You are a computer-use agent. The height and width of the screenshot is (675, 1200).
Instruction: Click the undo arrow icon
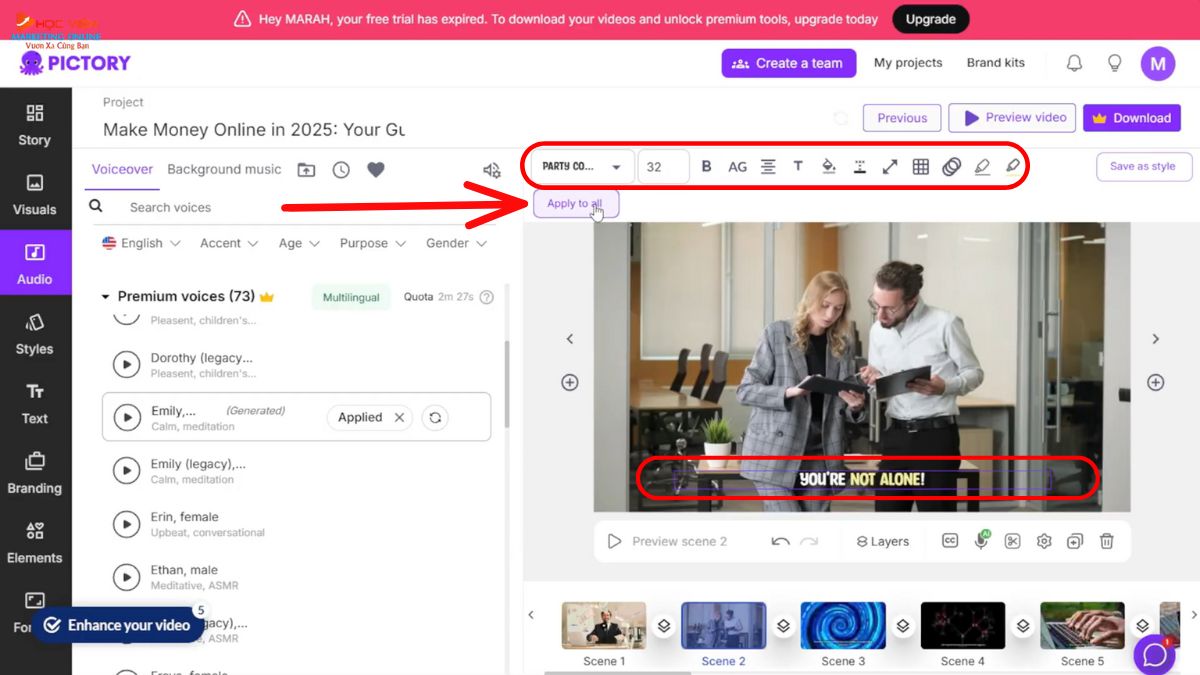(780, 541)
